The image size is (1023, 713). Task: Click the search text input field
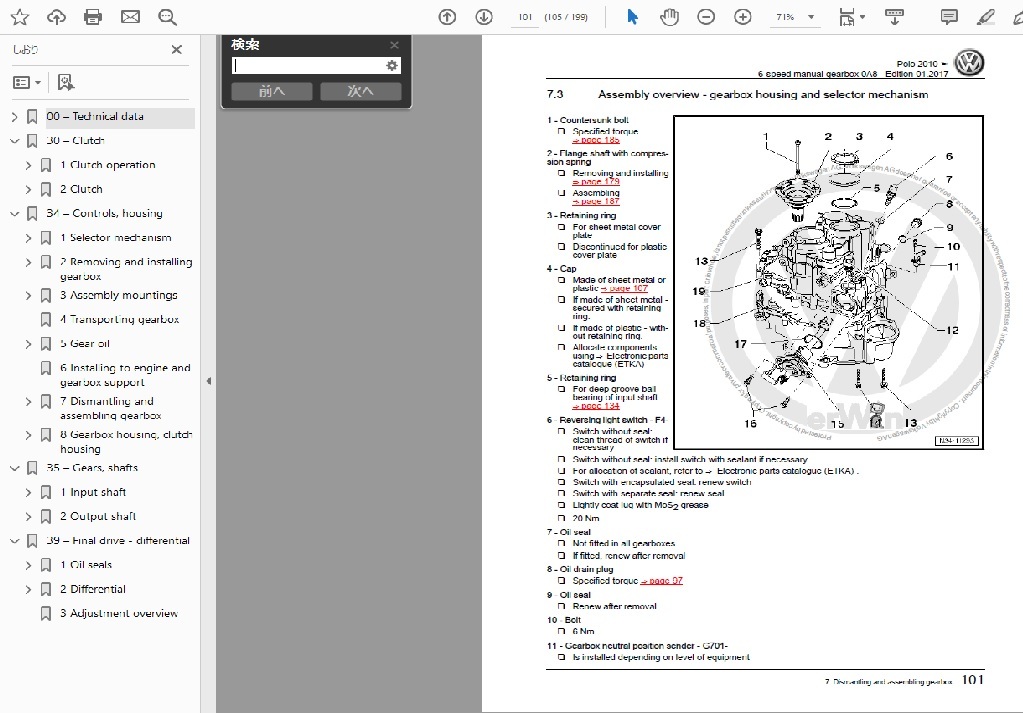click(x=309, y=65)
